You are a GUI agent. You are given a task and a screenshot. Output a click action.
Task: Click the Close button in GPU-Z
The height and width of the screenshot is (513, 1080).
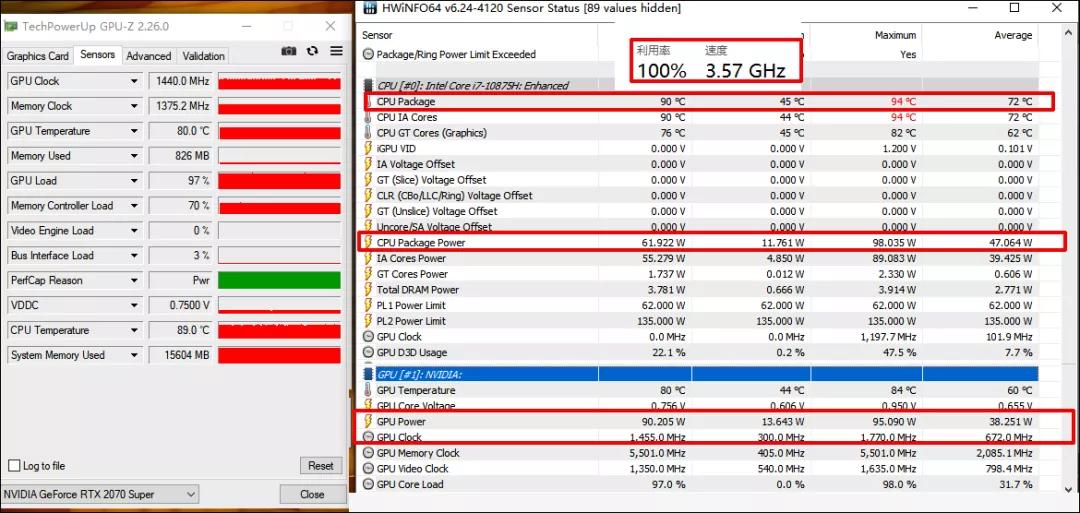point(312,494)
